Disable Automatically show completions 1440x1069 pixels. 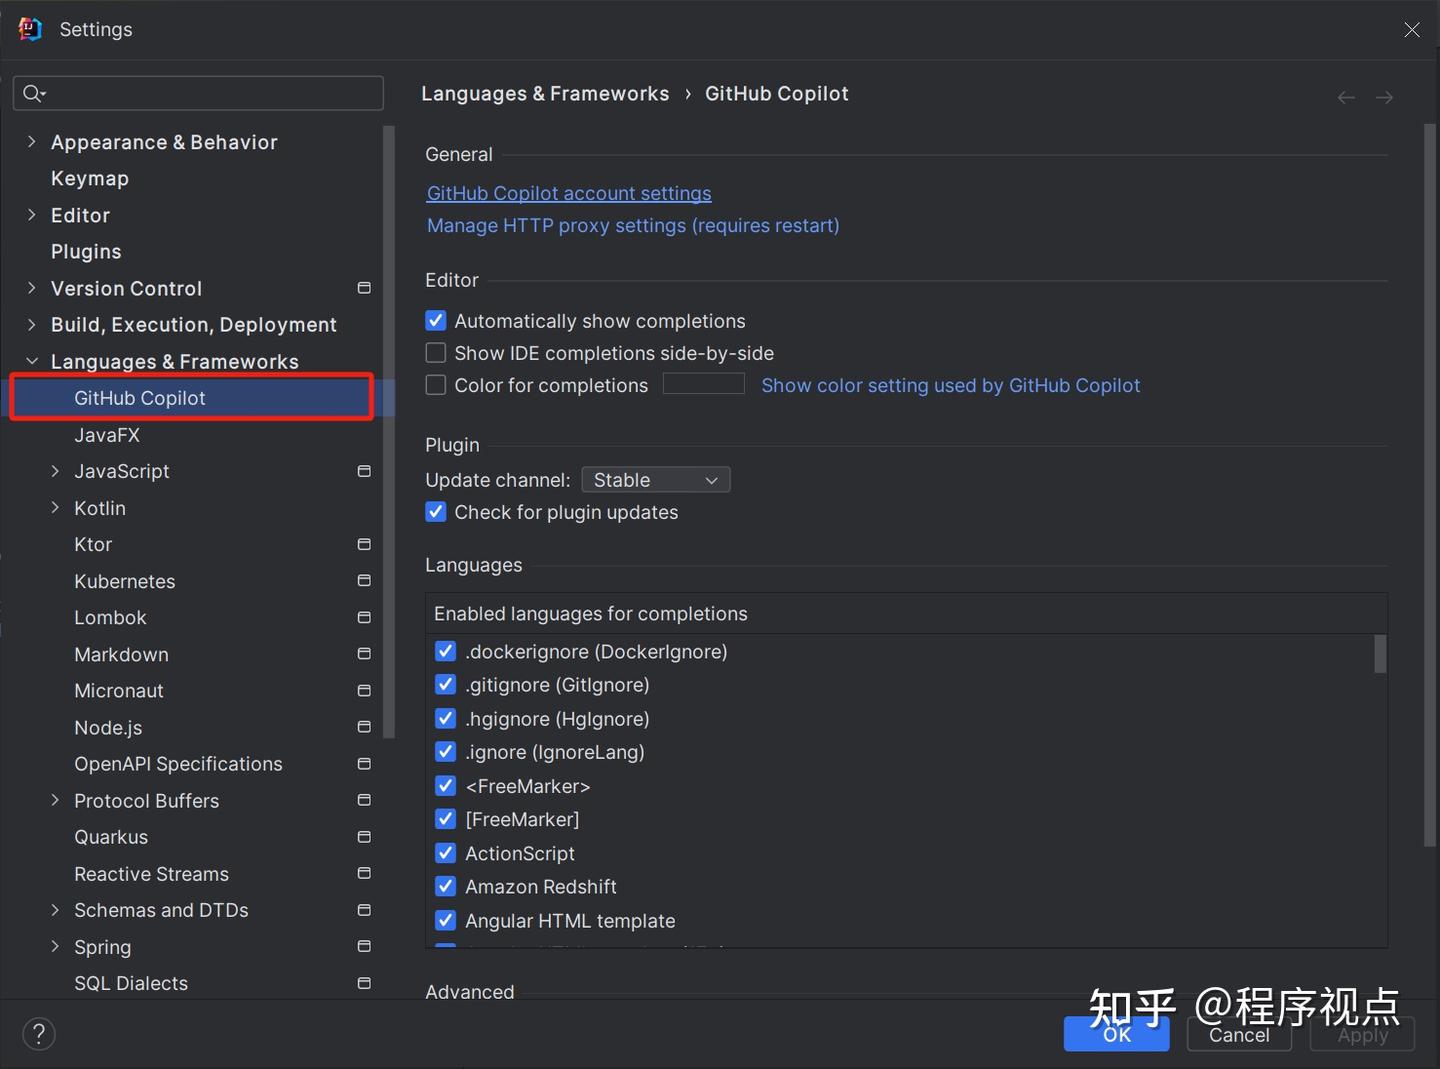coord(435,320)
